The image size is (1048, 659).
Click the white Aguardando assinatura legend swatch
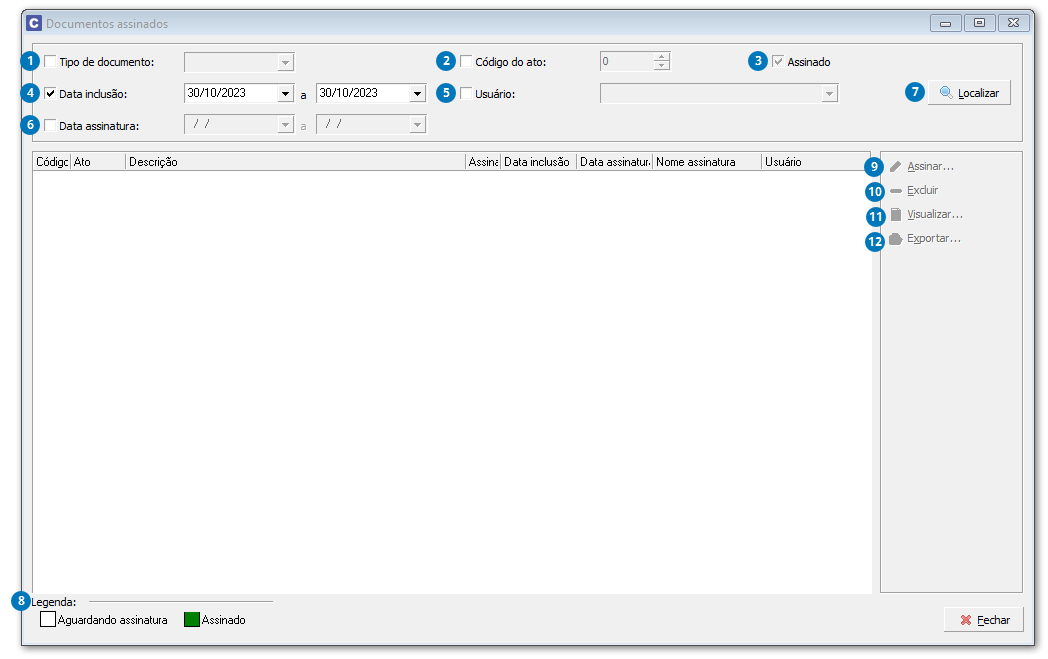tap(47, 620)
